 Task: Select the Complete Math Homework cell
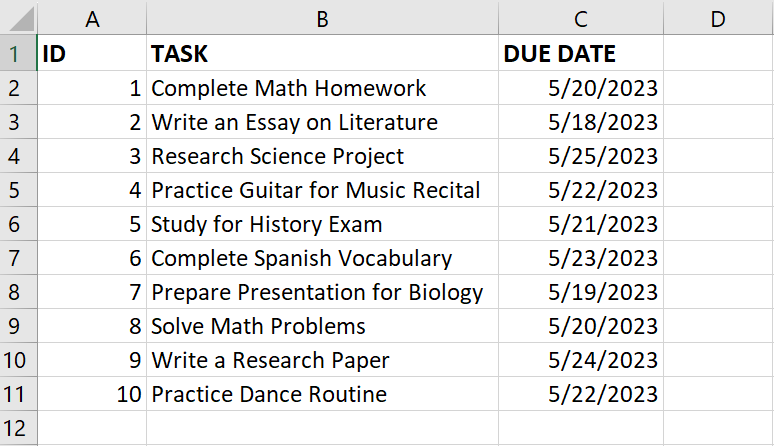[x=322, y=88]
